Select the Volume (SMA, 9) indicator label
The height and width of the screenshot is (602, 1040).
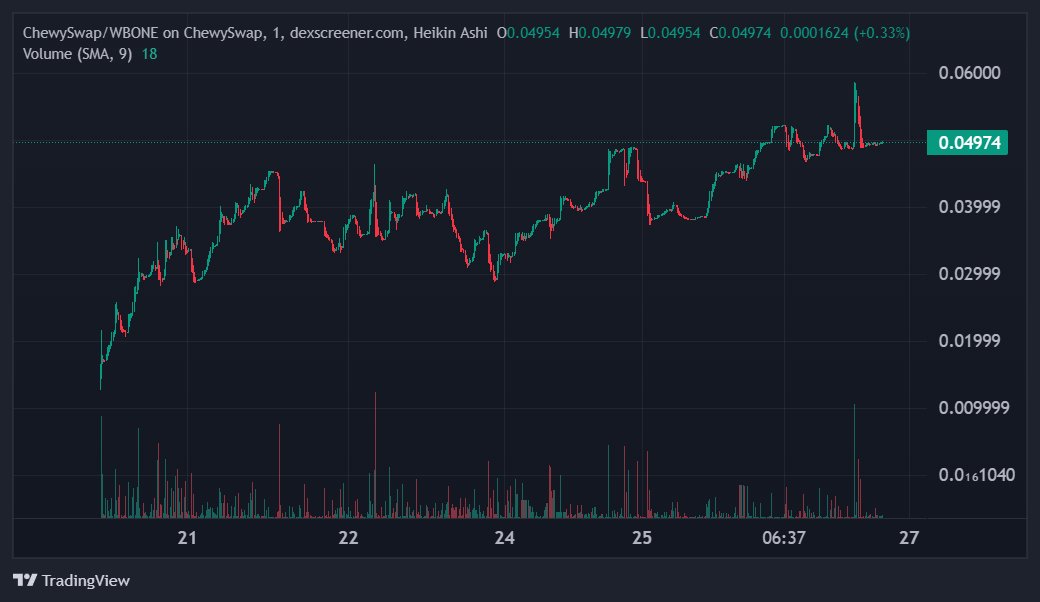[x=77, y=54]
